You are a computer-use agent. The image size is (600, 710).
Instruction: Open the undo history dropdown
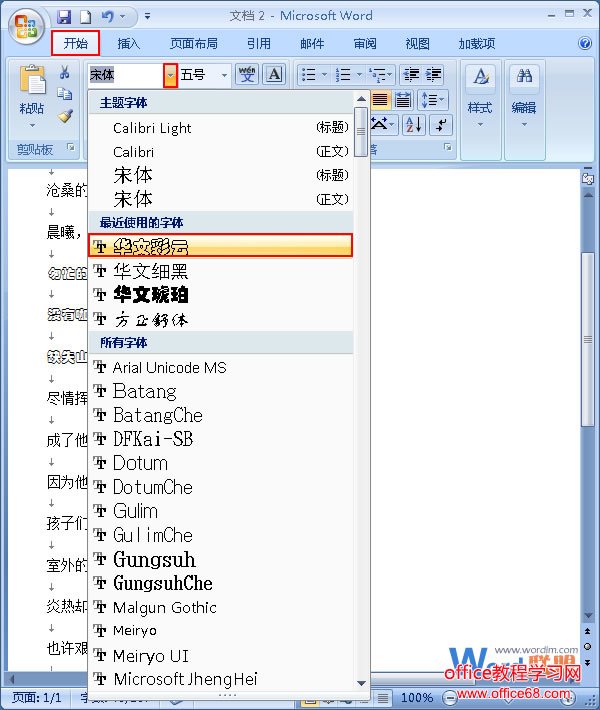(x=122, y=17)
